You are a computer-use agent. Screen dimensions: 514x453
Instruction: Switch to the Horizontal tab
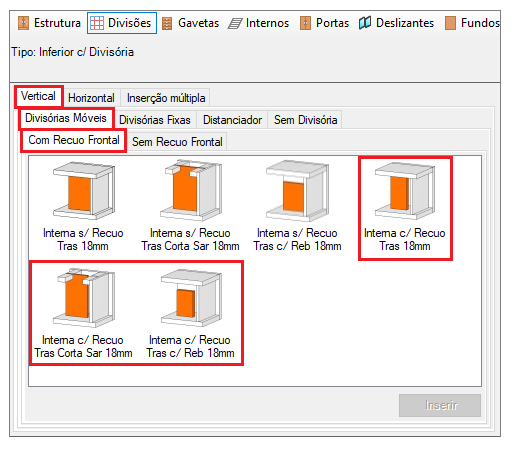coord(91,98)
